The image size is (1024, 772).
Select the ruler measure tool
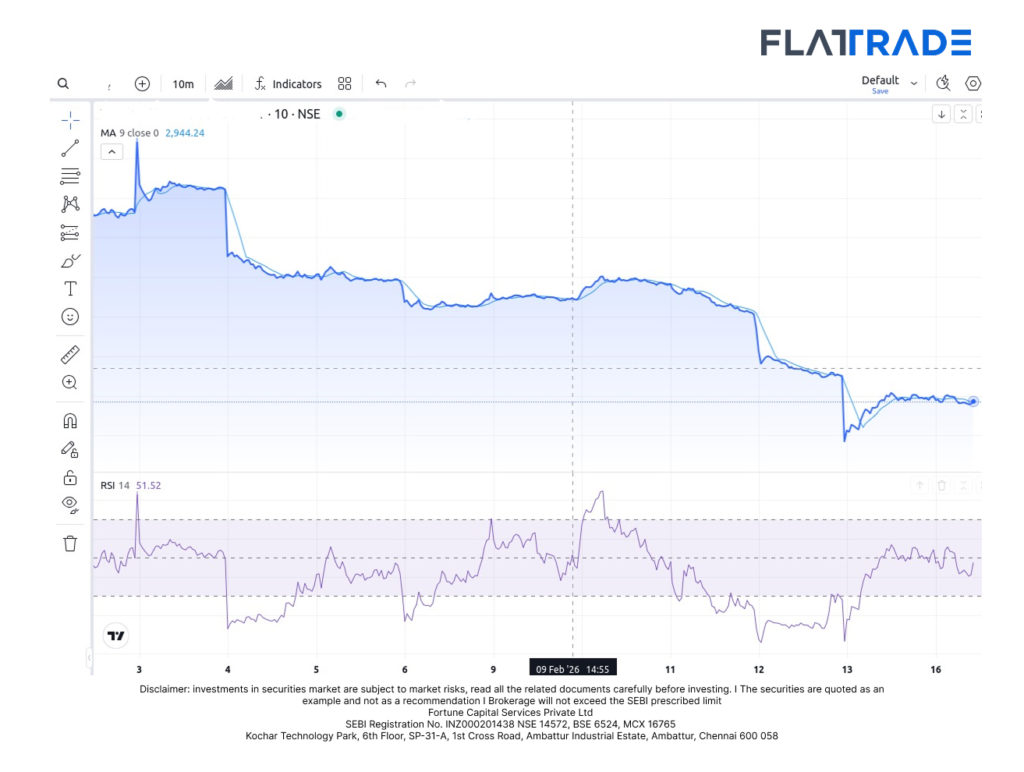(70, 355)
